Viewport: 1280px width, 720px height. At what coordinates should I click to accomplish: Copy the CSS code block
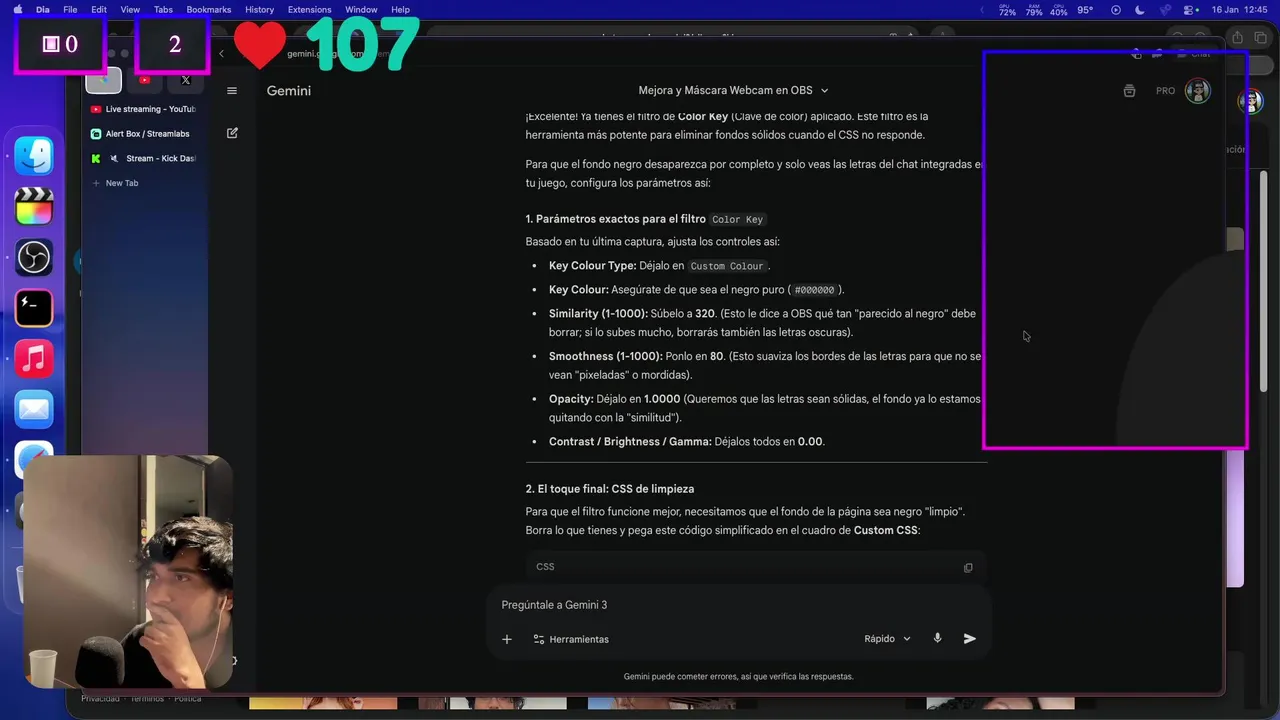967,567
